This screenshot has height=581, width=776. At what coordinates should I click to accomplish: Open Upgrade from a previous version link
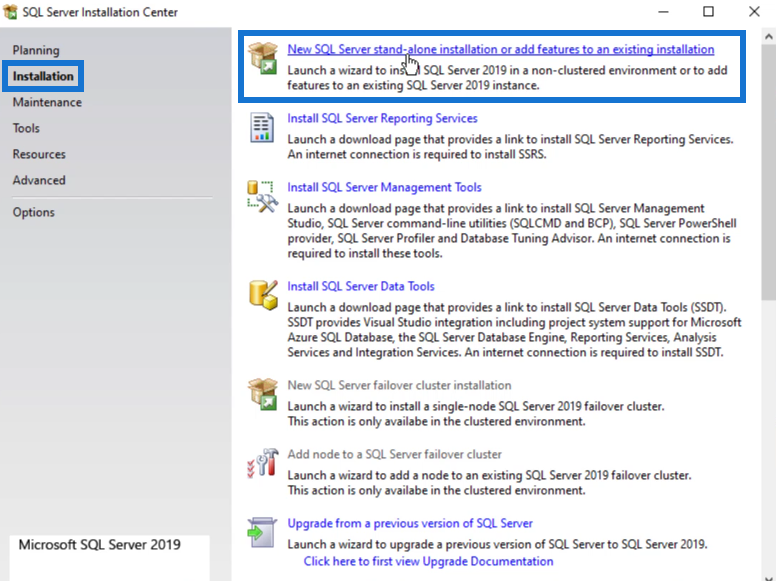410,523
